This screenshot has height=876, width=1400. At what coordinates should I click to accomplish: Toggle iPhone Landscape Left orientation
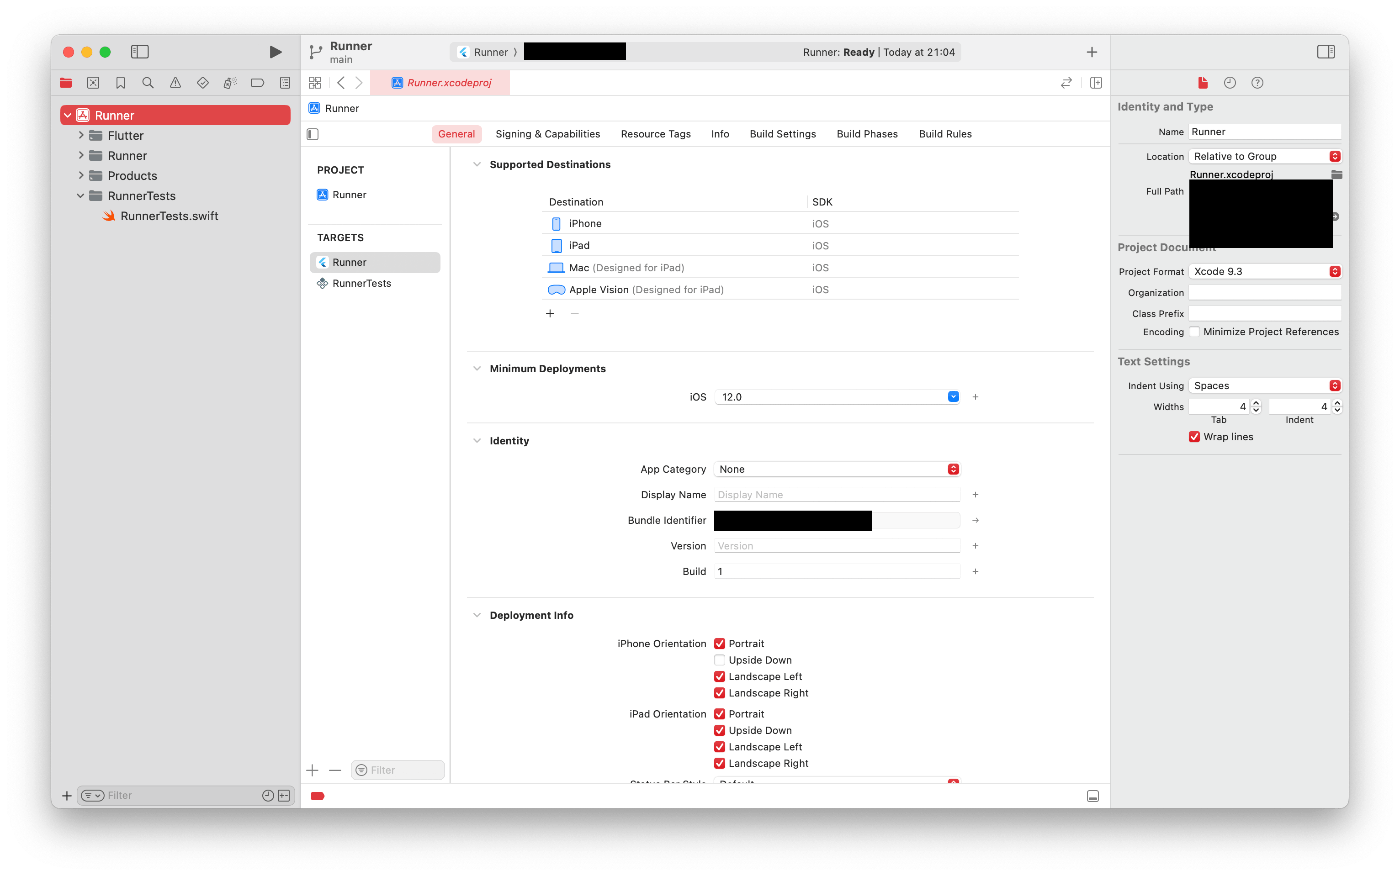pos(719,677)
